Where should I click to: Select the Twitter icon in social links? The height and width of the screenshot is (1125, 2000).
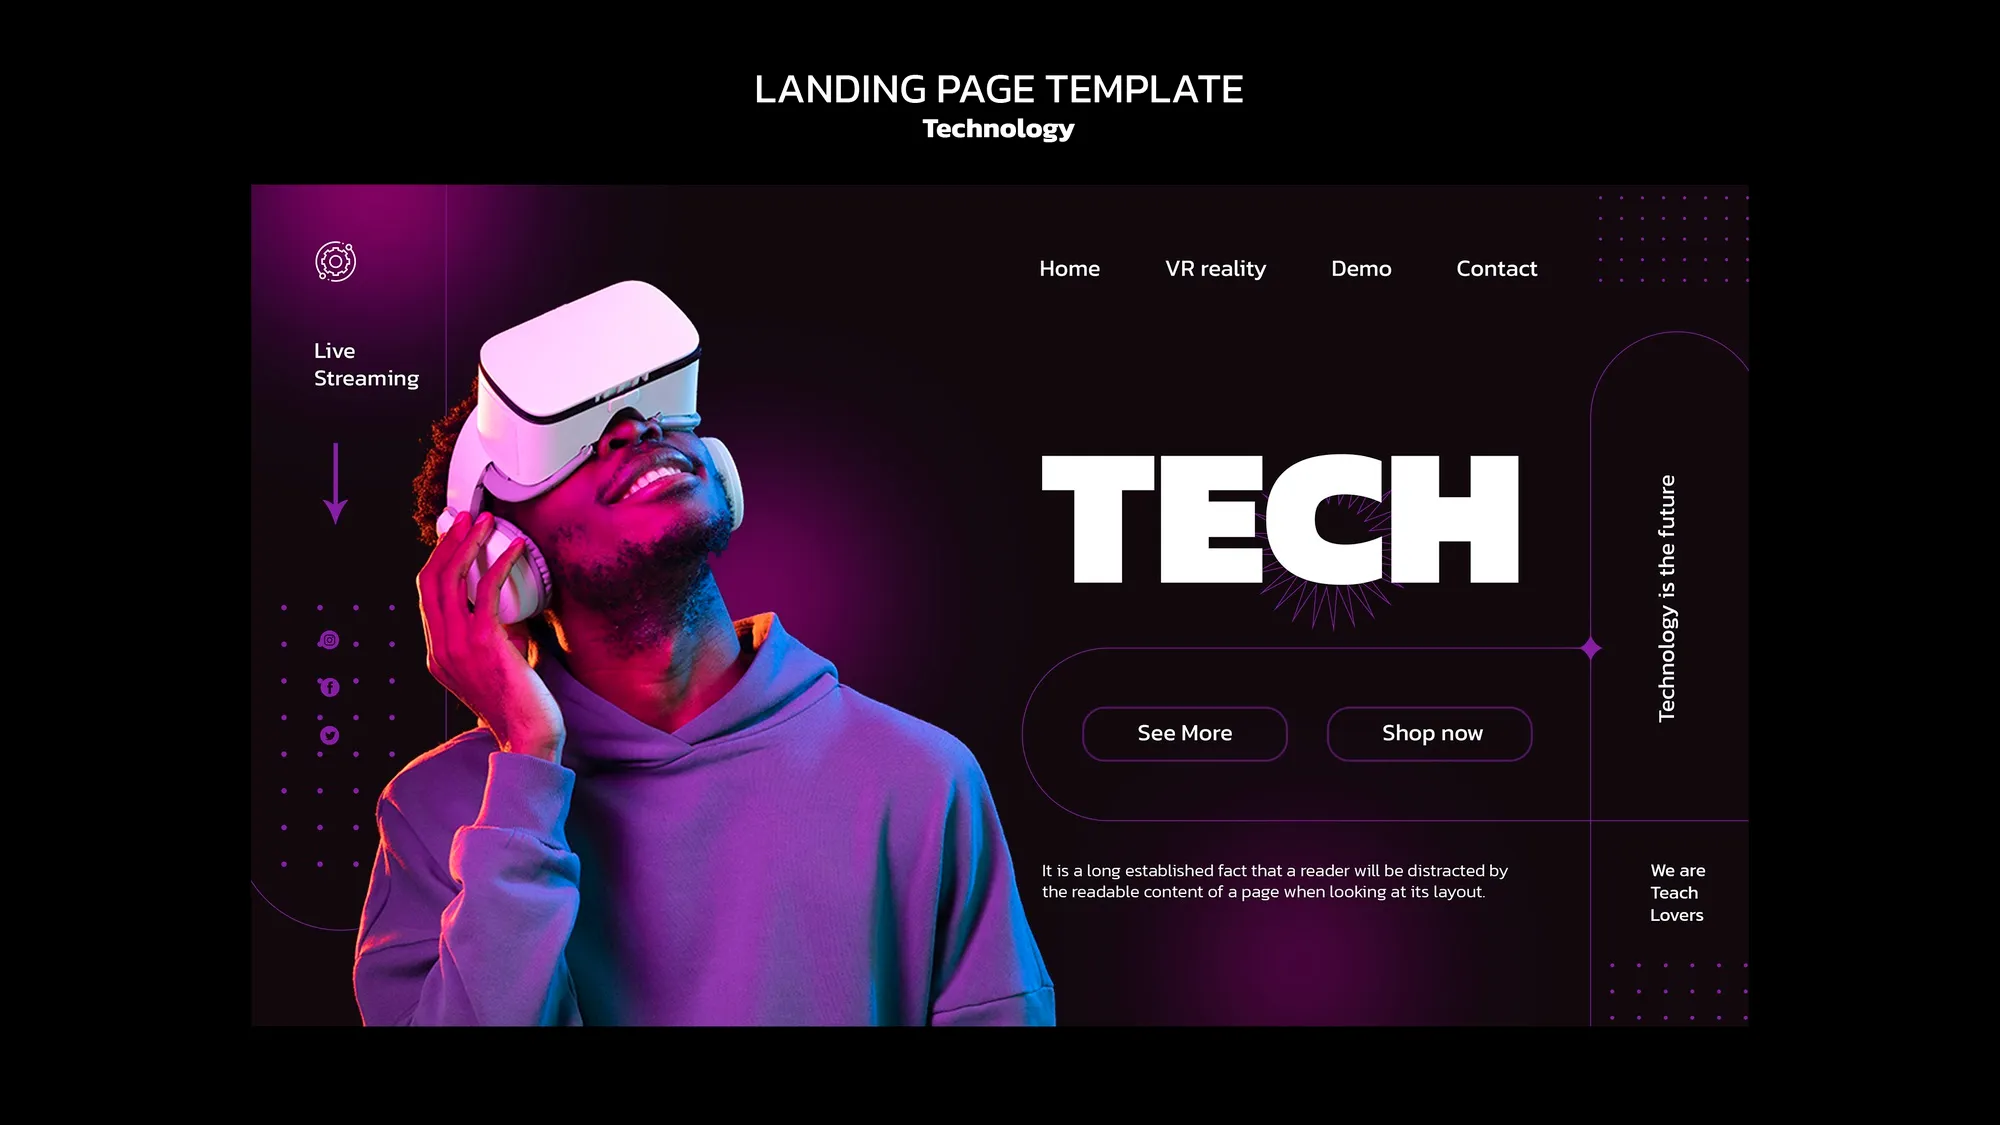[328, 734]
